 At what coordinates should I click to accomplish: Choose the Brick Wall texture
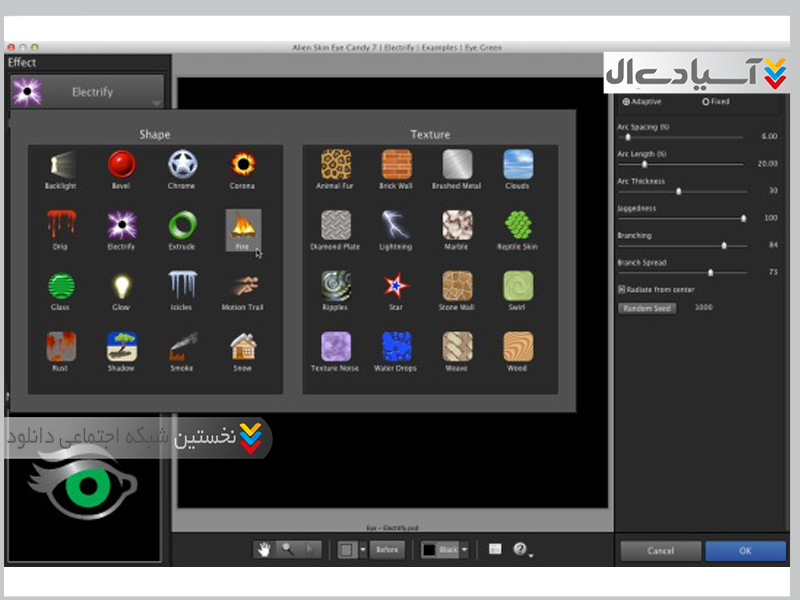396,164
